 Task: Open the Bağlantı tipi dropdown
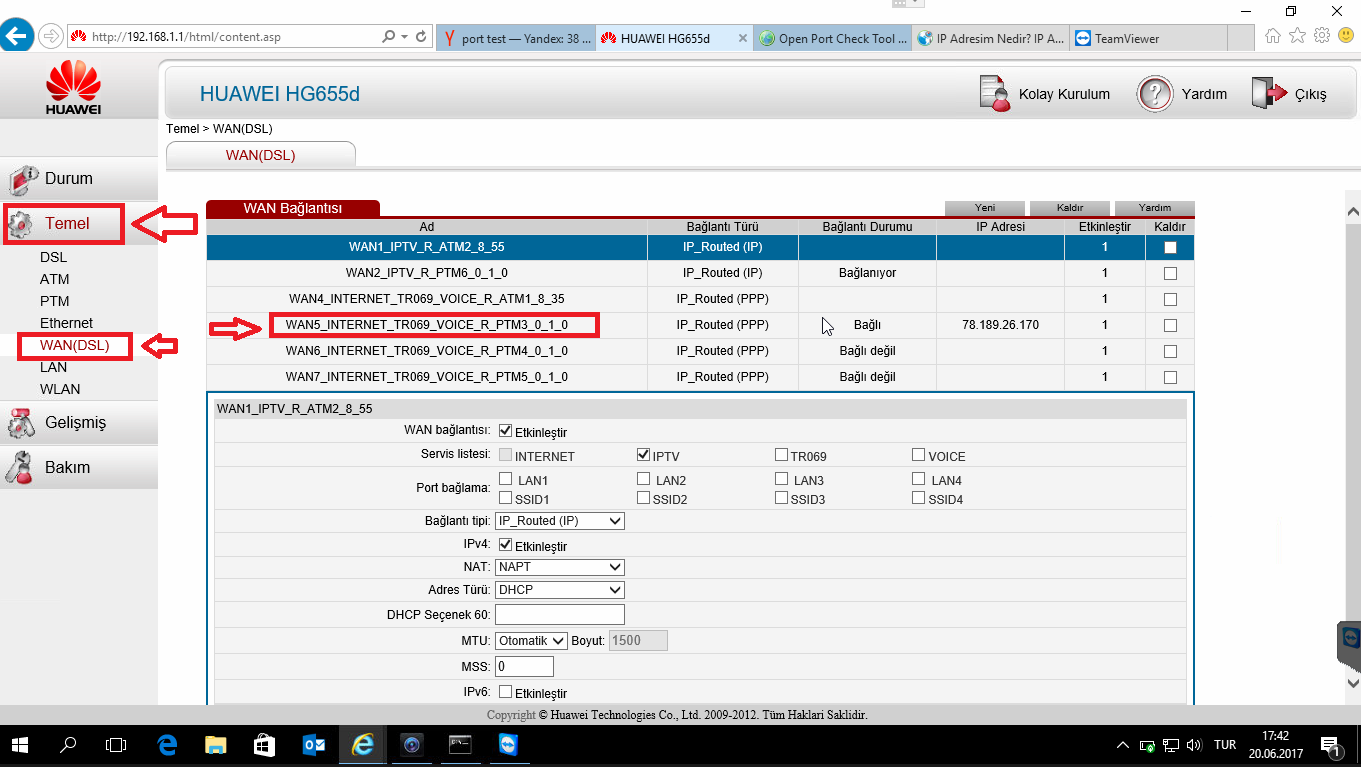[560, 521]
